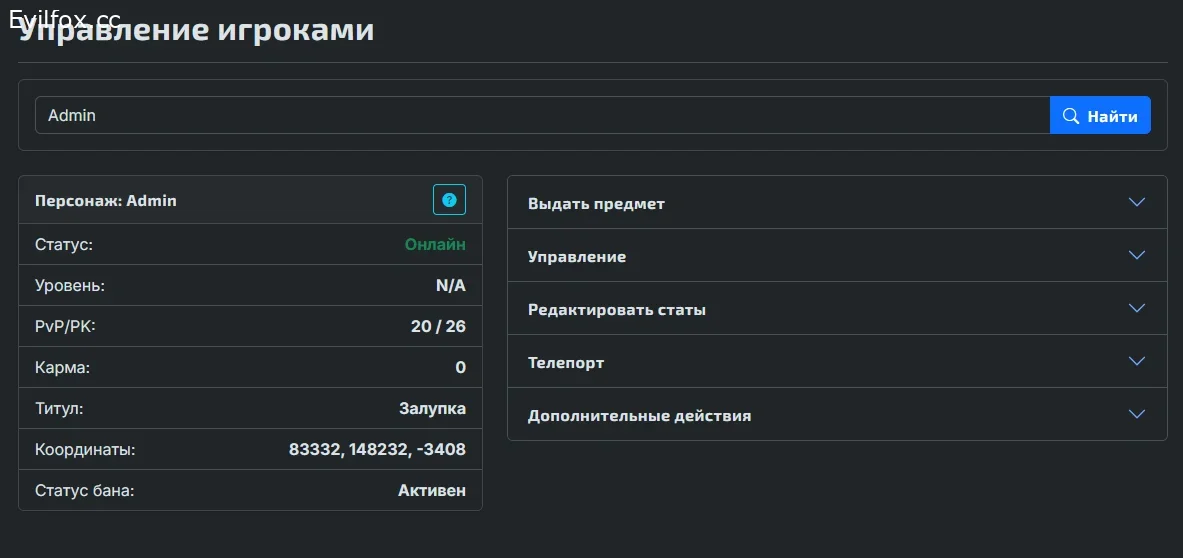1183x558 pixels.
Task: Expand the Выдать предмет section
Action: coord(837,203)
